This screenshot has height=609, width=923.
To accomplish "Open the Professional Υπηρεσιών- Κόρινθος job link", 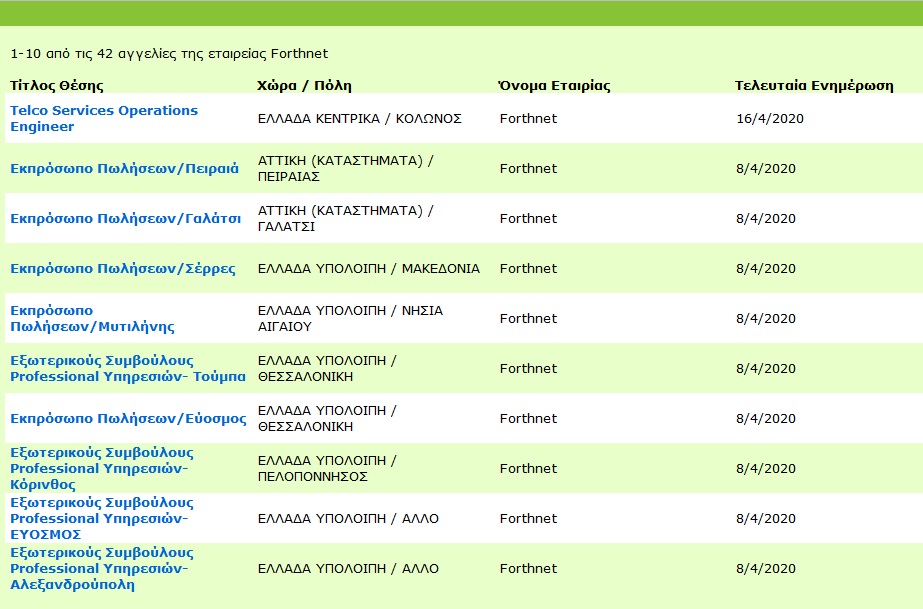I will (x=102, y=468).
